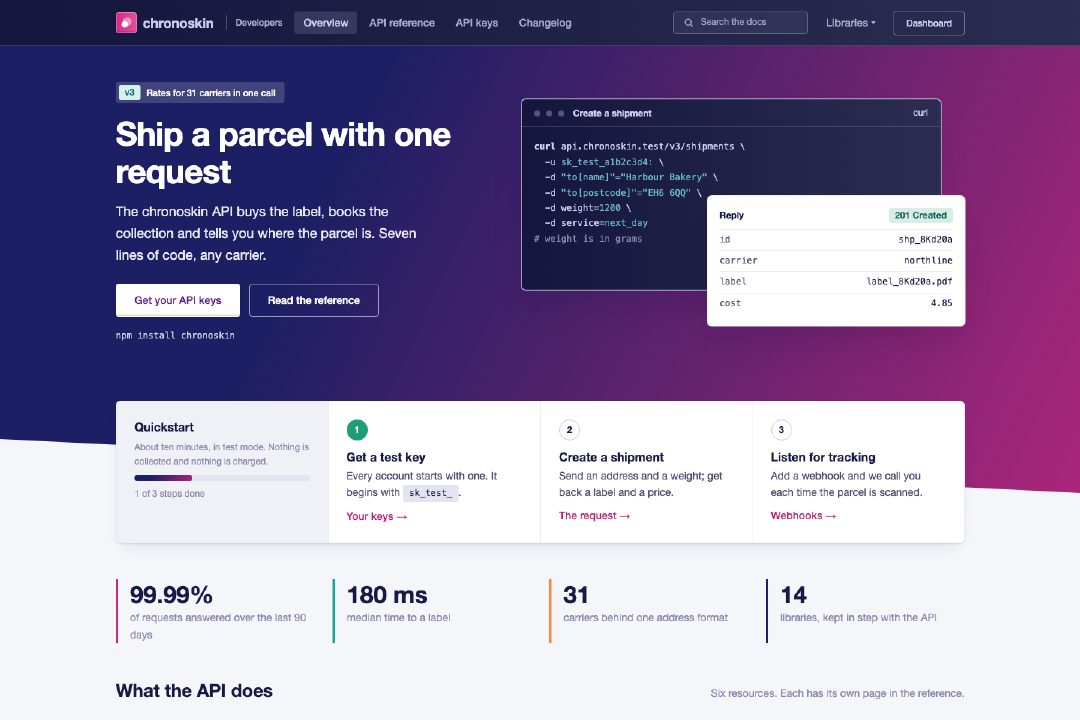Click the Rates for 31 carriers text
This screenshot has width=1080, height=720.
point(211,93)
